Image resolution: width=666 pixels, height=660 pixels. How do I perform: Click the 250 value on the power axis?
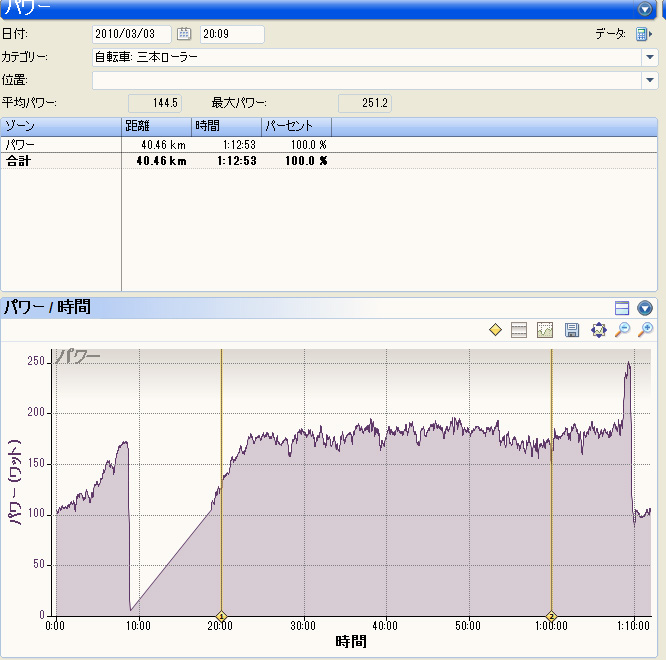[x=36, y=361]
